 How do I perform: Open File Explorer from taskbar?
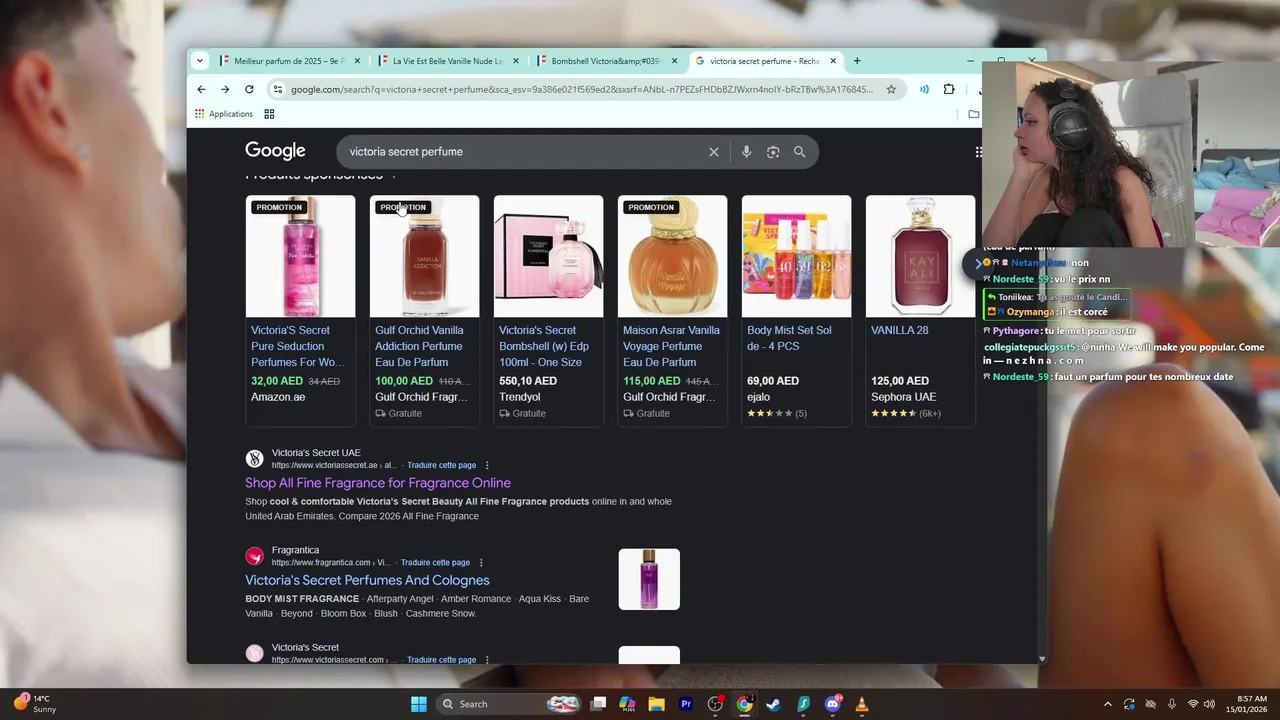656,704
